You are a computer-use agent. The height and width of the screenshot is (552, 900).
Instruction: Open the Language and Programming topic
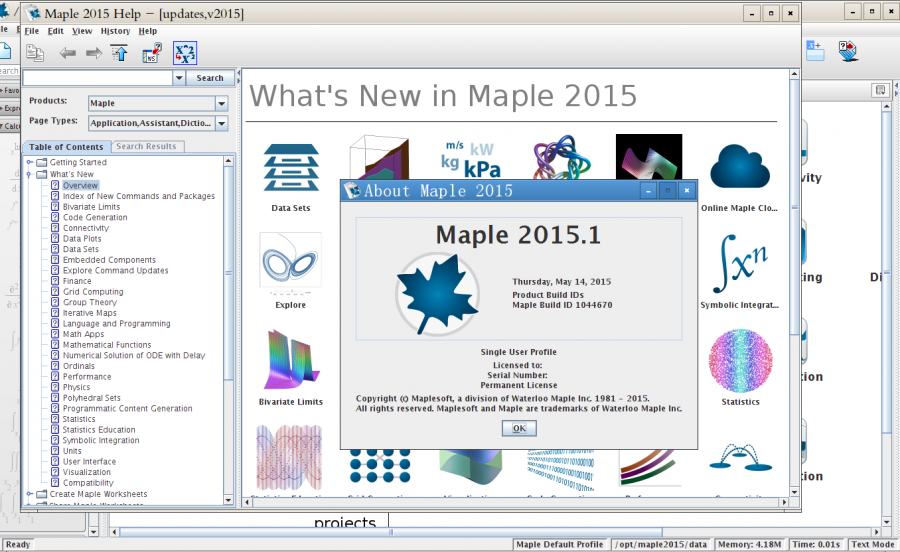click(x=117, y=324)
